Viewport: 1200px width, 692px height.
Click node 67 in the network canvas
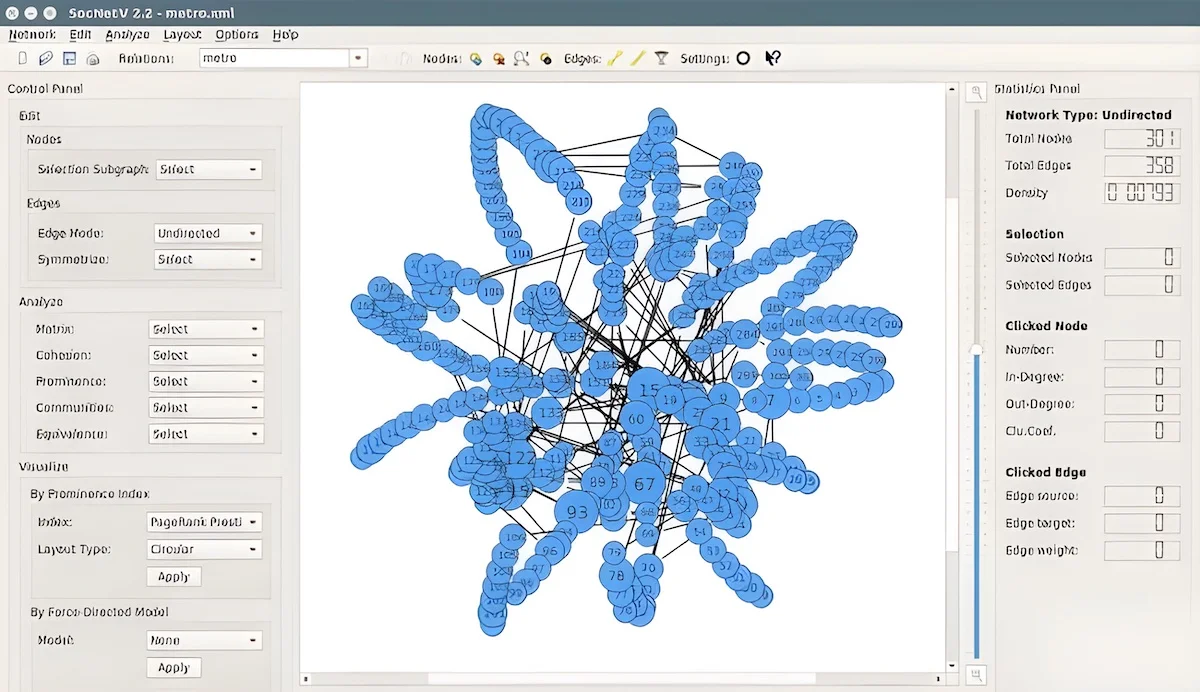tap(645, 483)
